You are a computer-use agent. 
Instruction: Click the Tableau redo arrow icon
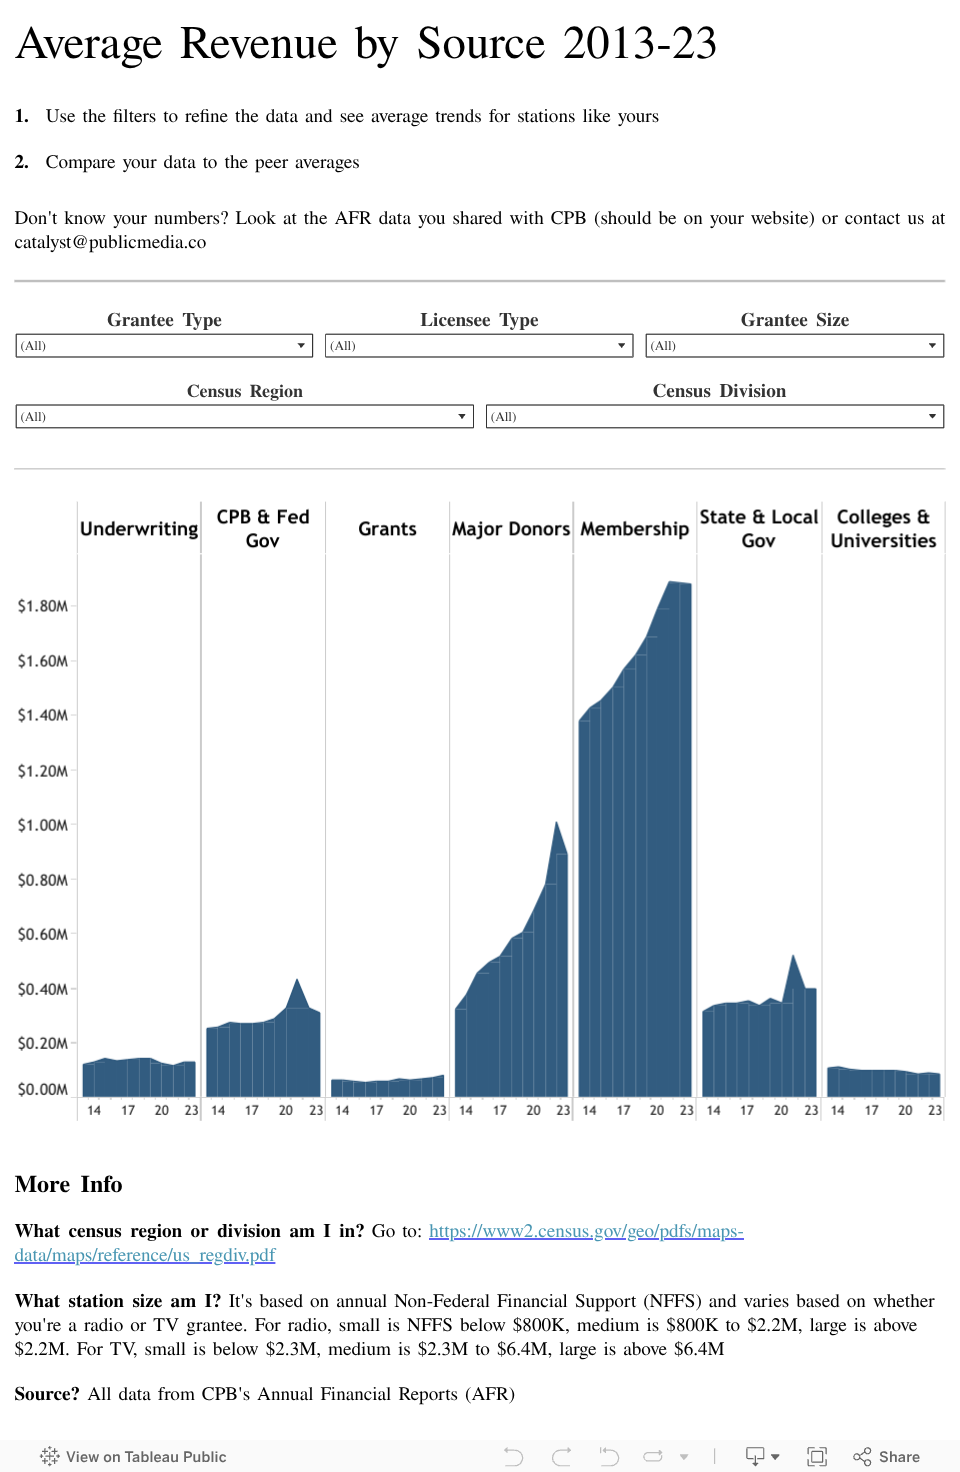pos(562,1457)
